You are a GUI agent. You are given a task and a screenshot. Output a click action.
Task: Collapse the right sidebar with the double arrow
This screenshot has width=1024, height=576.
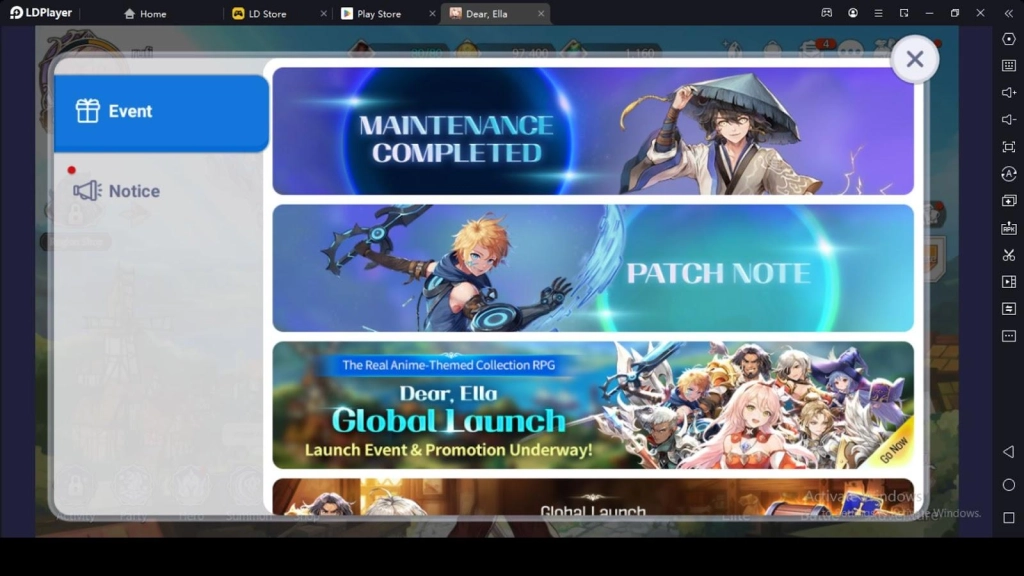click(x=1008, y=13)
